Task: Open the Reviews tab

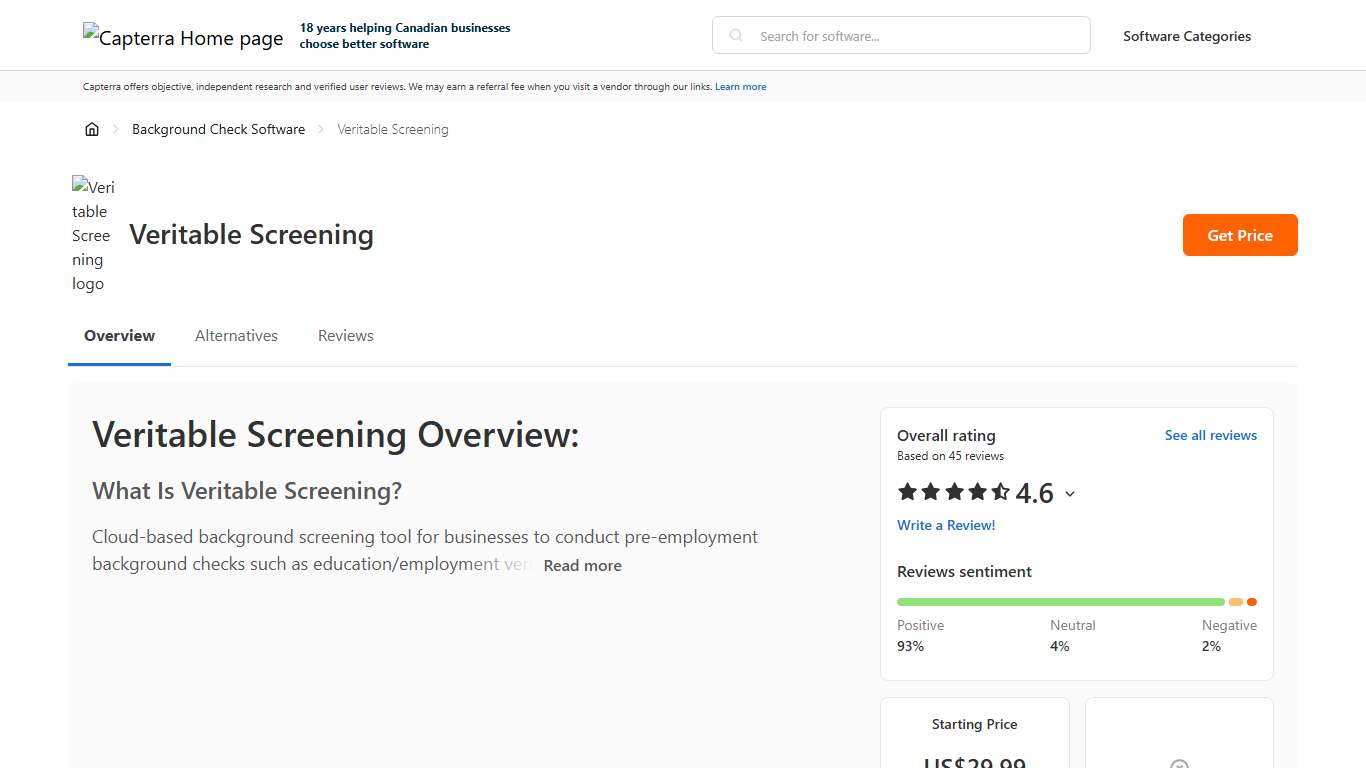Action: click(345, 335)
